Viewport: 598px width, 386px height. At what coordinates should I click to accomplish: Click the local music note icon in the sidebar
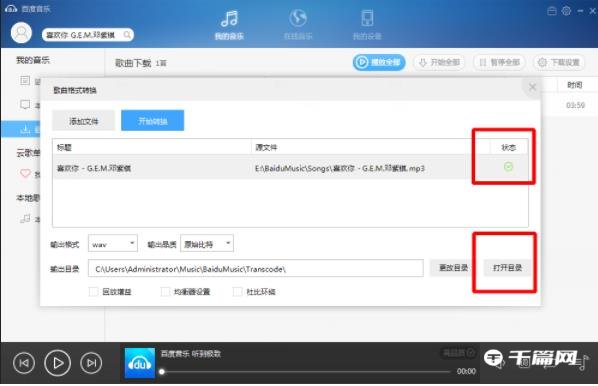tap(25, 219)
